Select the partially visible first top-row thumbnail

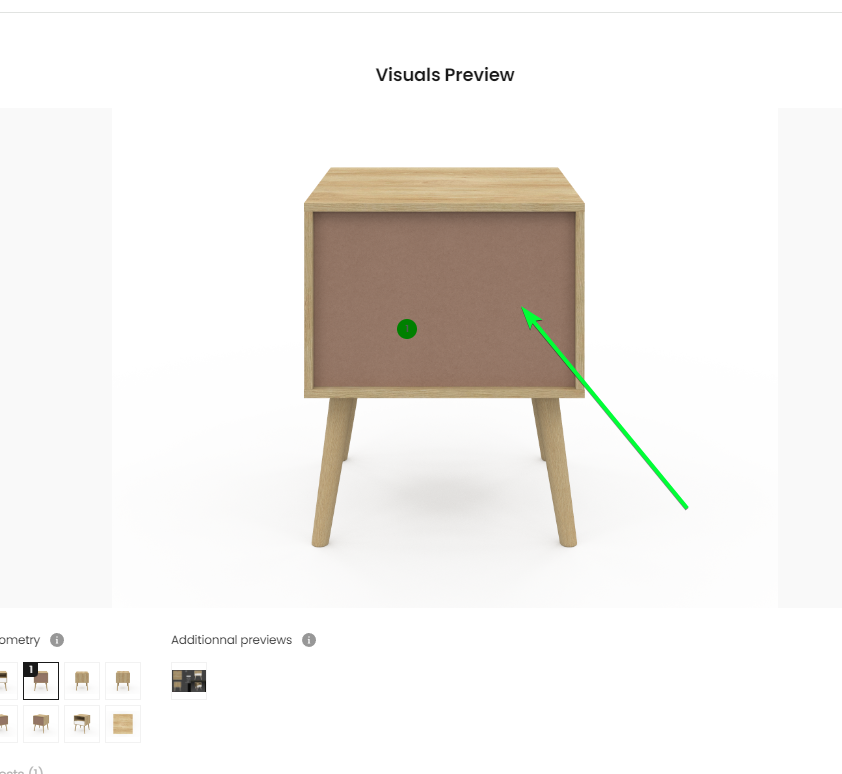coord(7,681)
